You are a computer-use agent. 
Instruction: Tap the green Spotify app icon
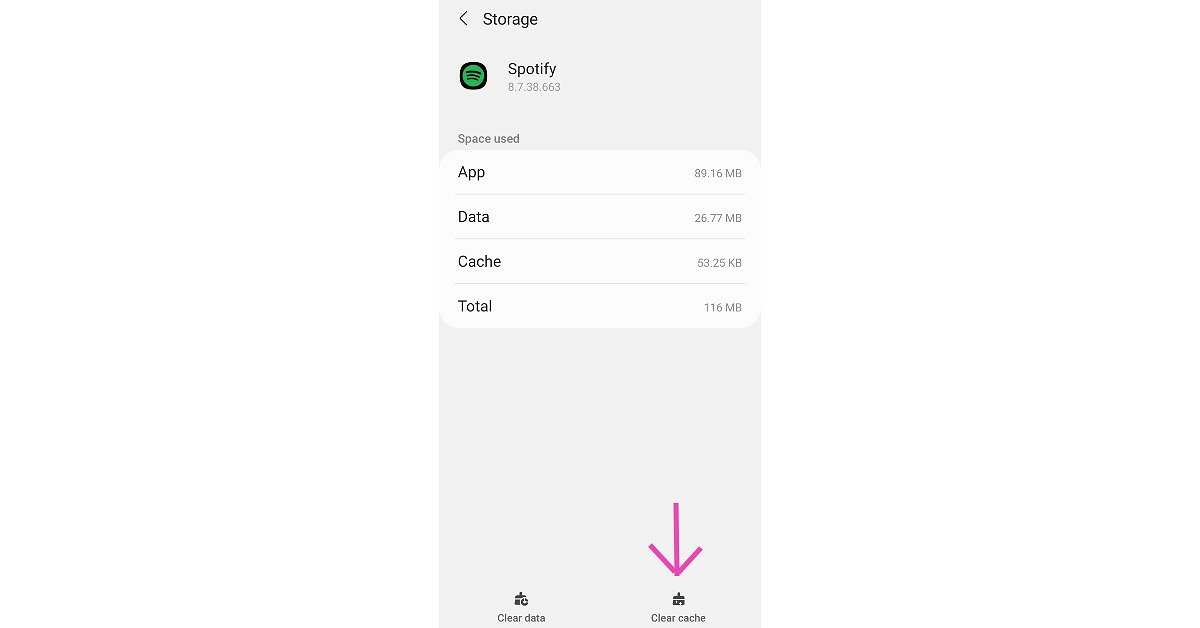(x=473, y=76)
